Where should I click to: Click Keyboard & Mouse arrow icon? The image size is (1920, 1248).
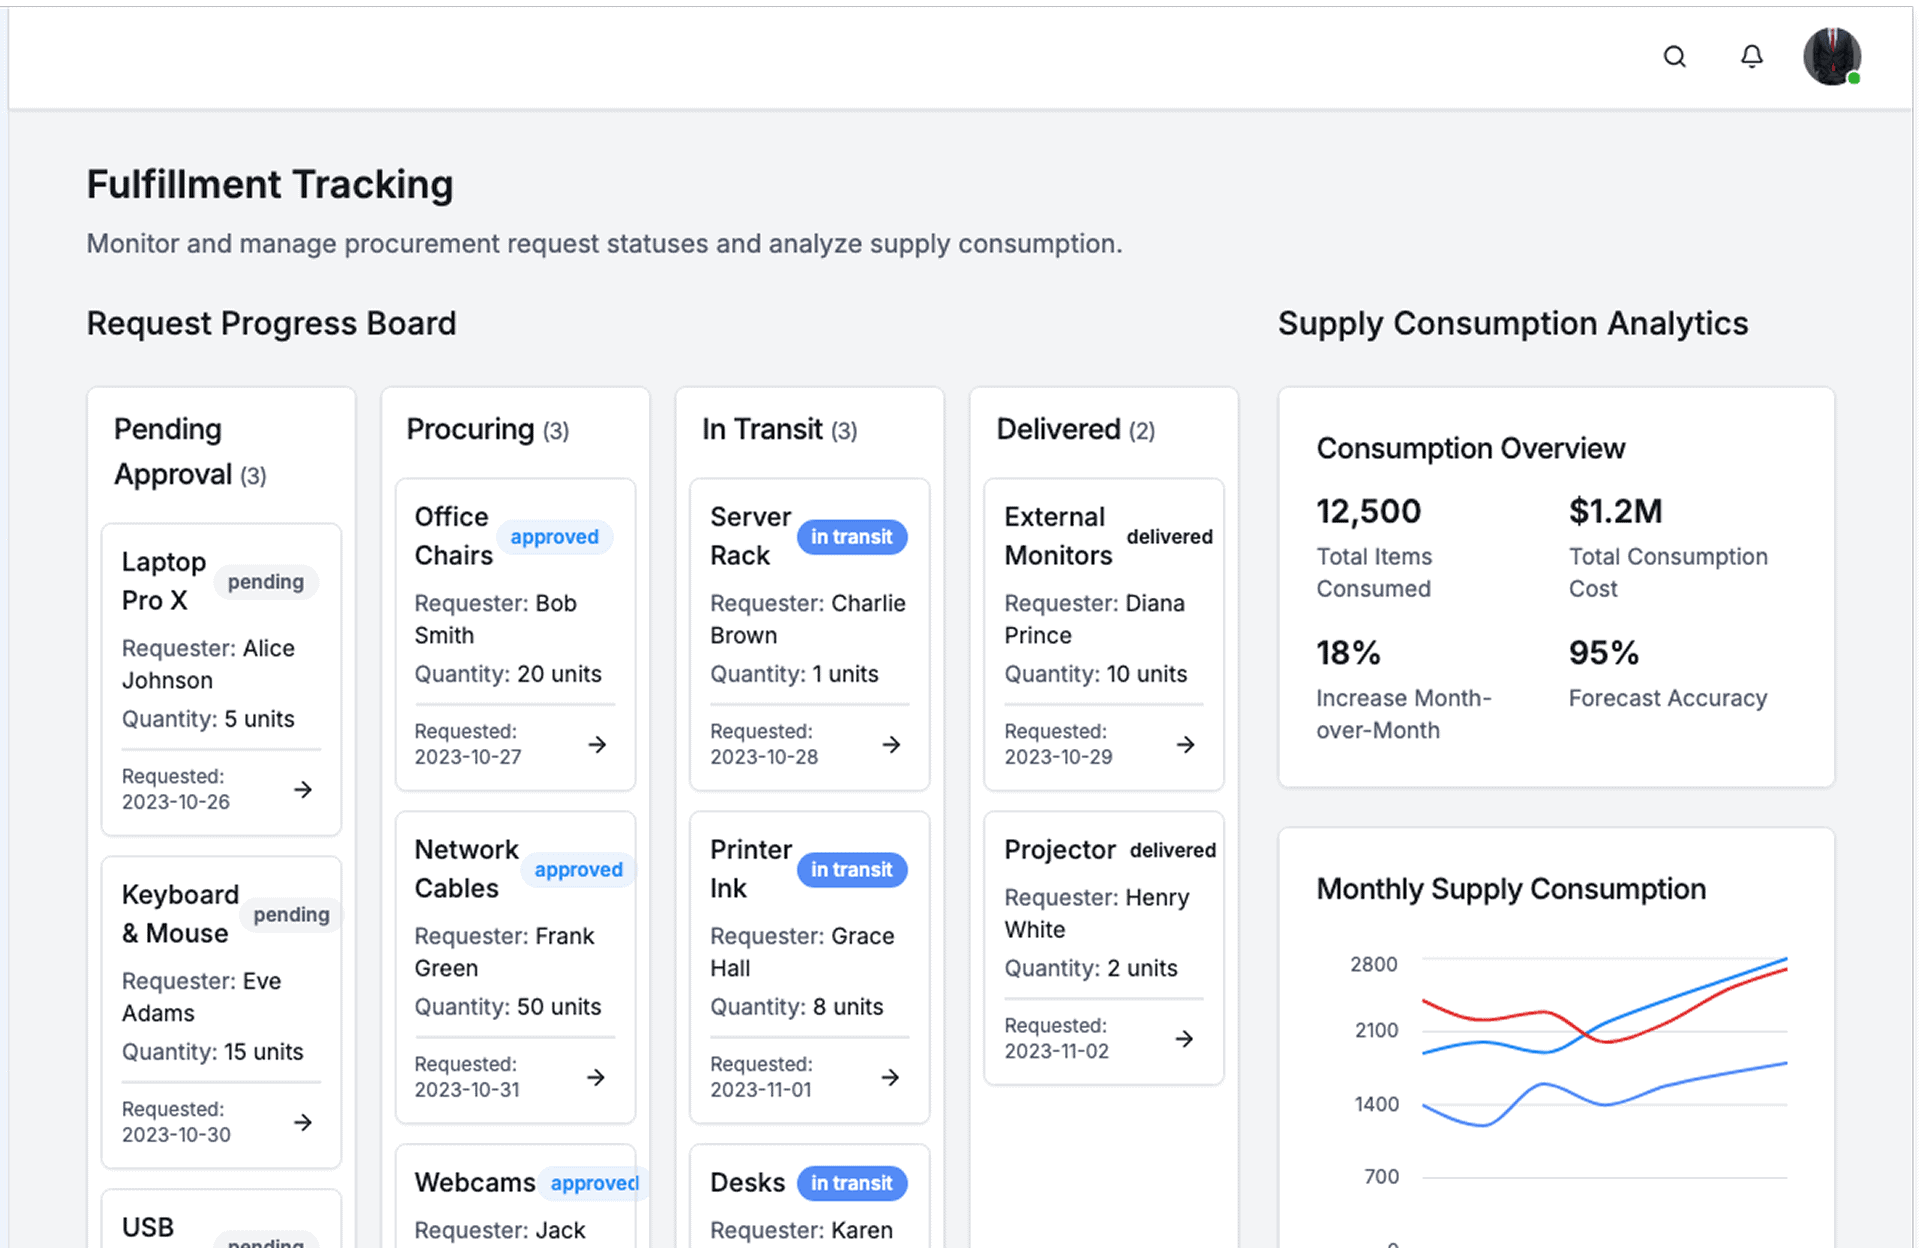point(303,1123)
